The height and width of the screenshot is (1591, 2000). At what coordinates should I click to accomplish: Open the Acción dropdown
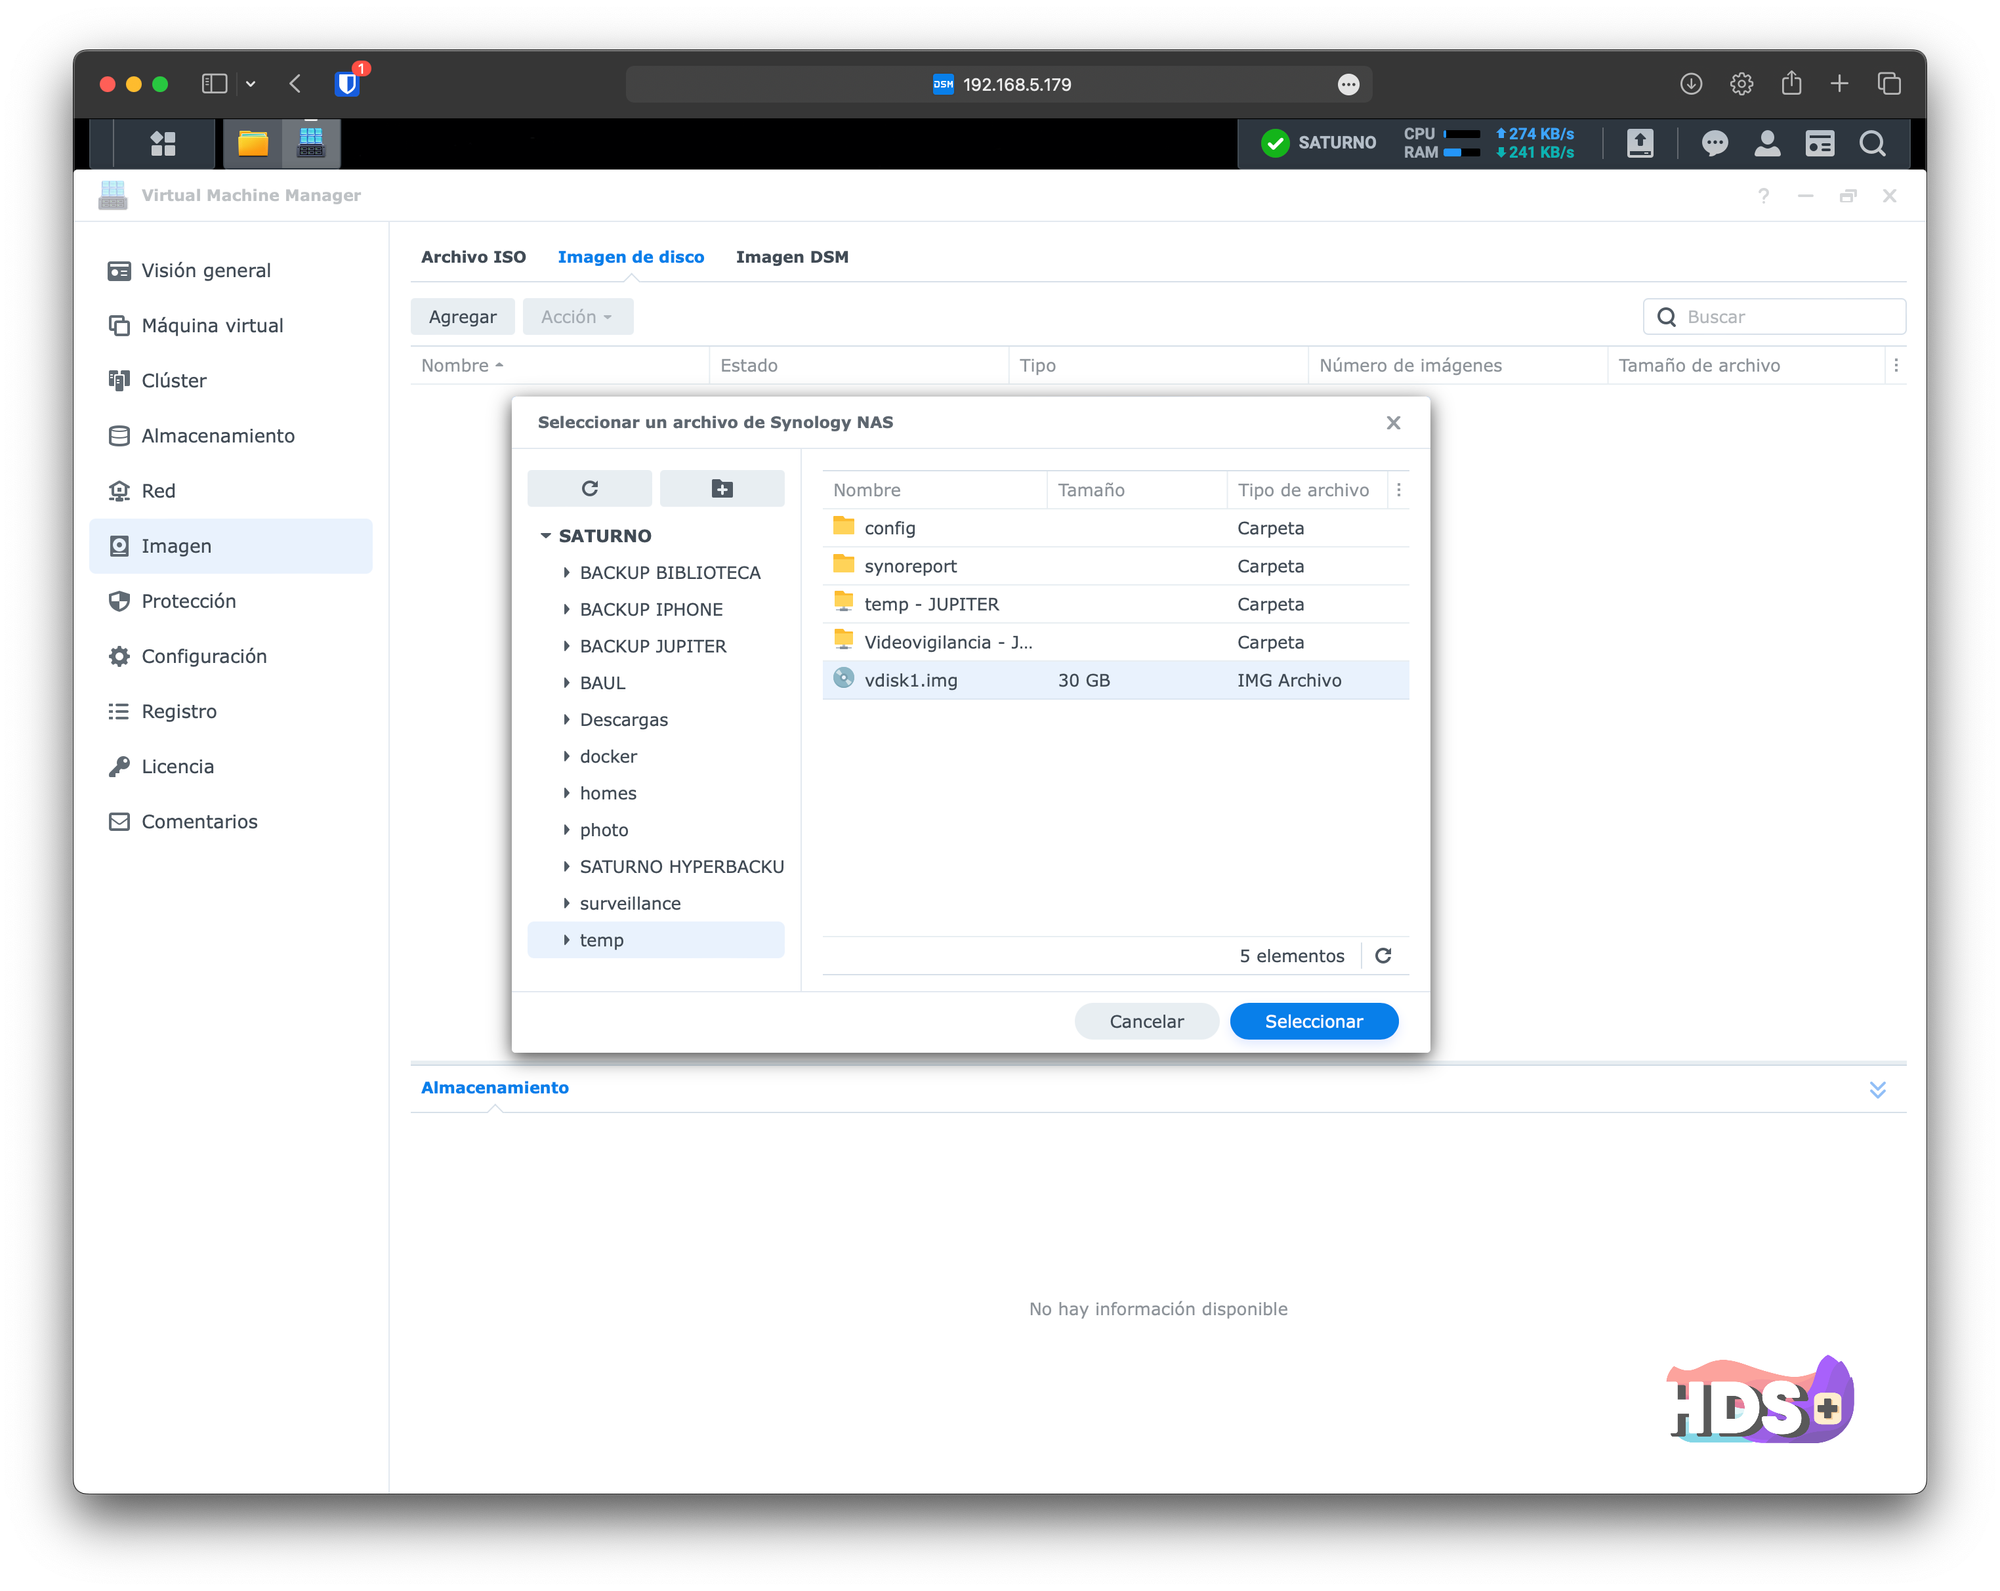[x=577, y=317]
